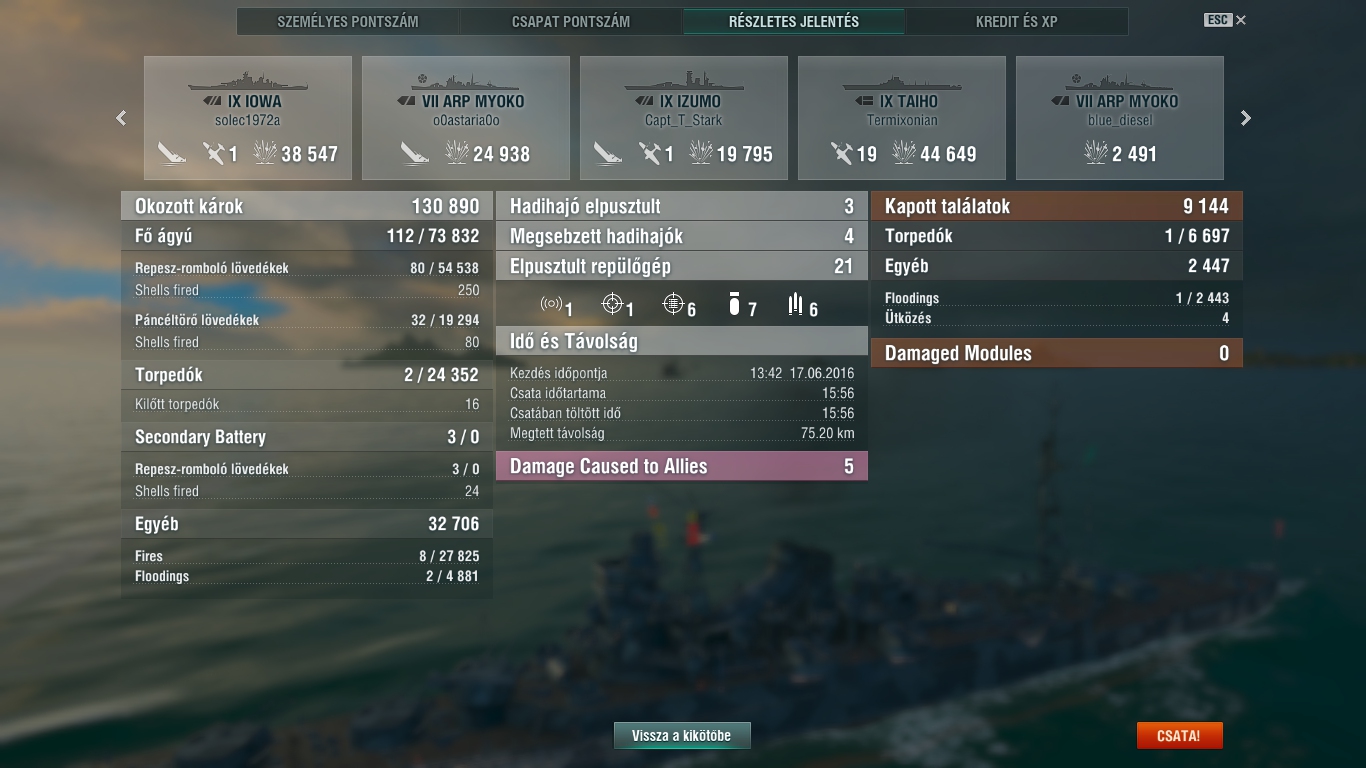The height and width of the screenshot is (768, 1366).
Task: Start a new battle with CSATA!
Action: (1179, 736)
